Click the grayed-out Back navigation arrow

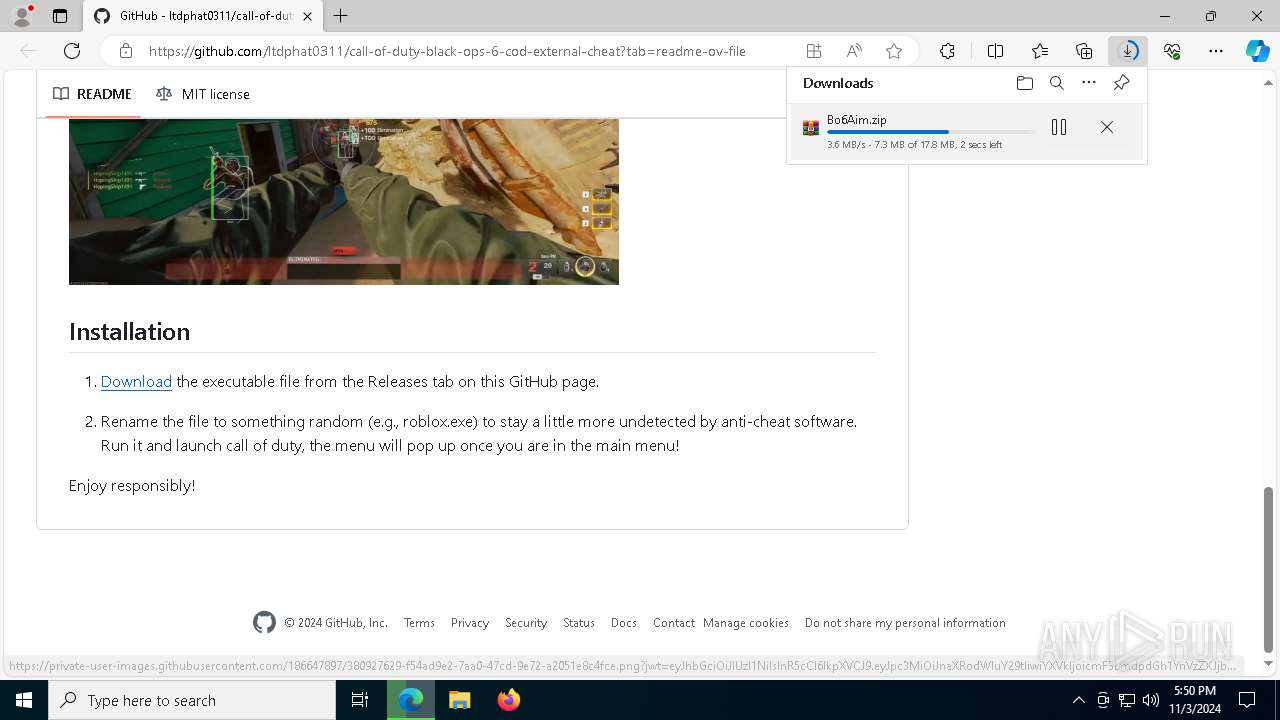[x=28, y=51]
